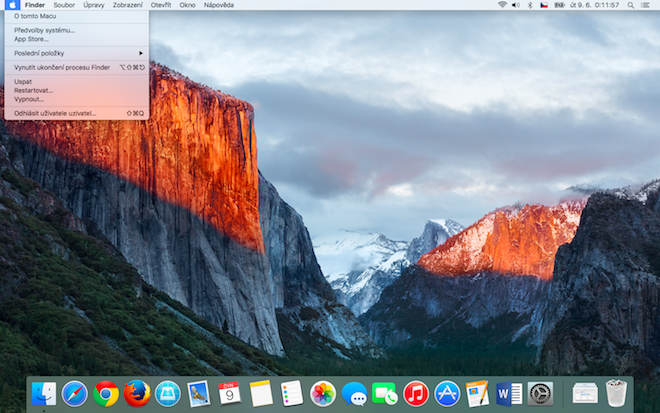
Task: Click Vynutit ukončení procesu Finder
Action: [62, 67]
